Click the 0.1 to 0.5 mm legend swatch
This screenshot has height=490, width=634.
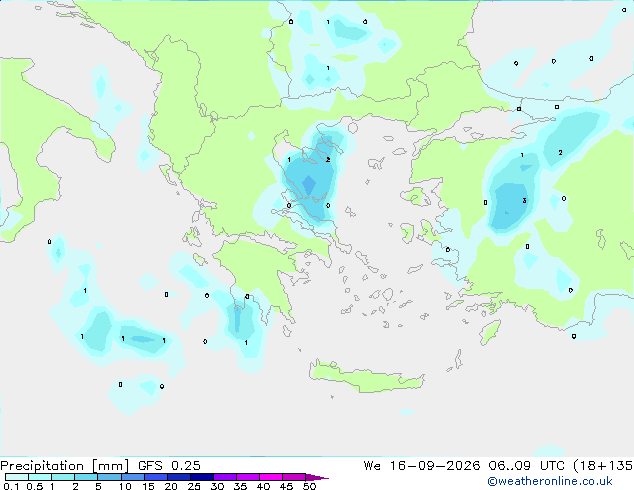click(17, 477)
